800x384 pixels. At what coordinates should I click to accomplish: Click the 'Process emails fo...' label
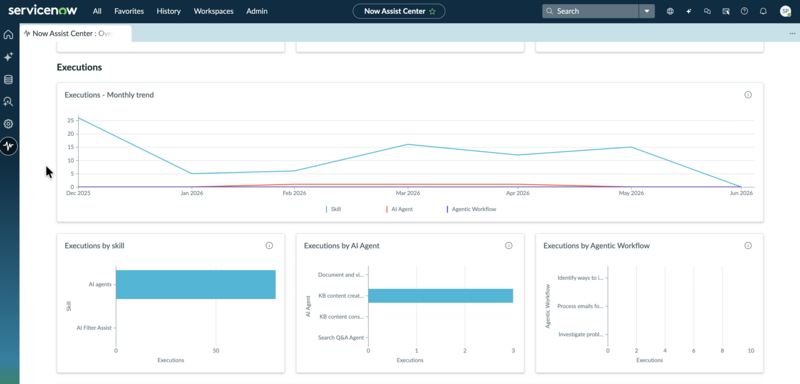point(581,306)
